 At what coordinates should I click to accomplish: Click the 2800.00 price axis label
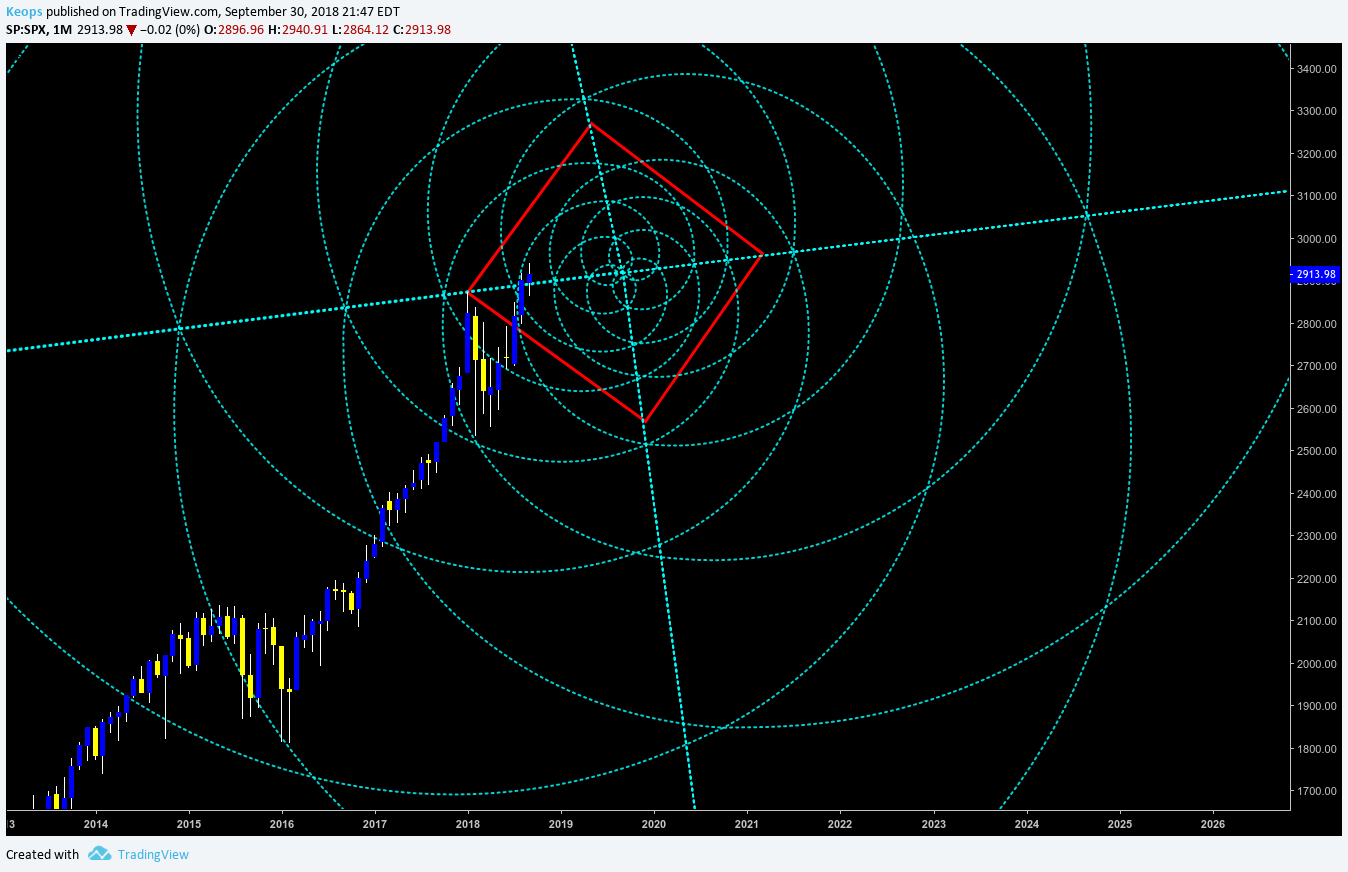coord(1317,324)
